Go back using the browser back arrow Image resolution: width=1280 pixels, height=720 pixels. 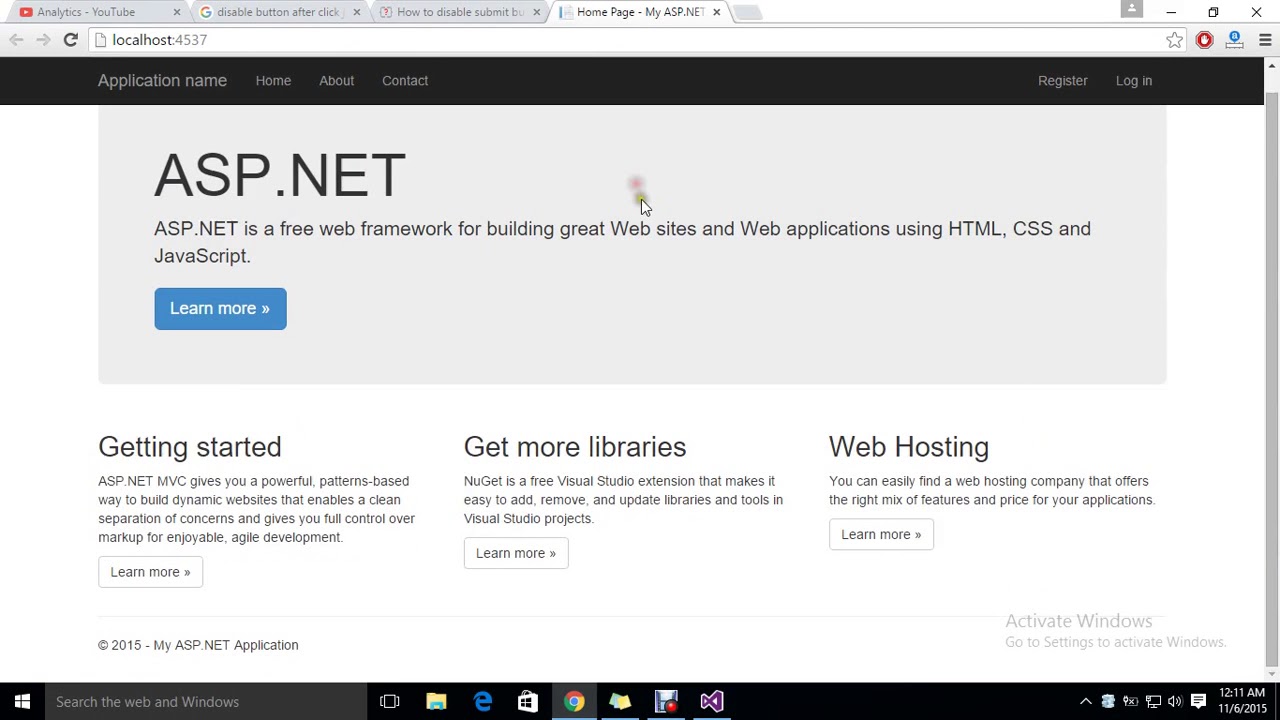[16, 40]
